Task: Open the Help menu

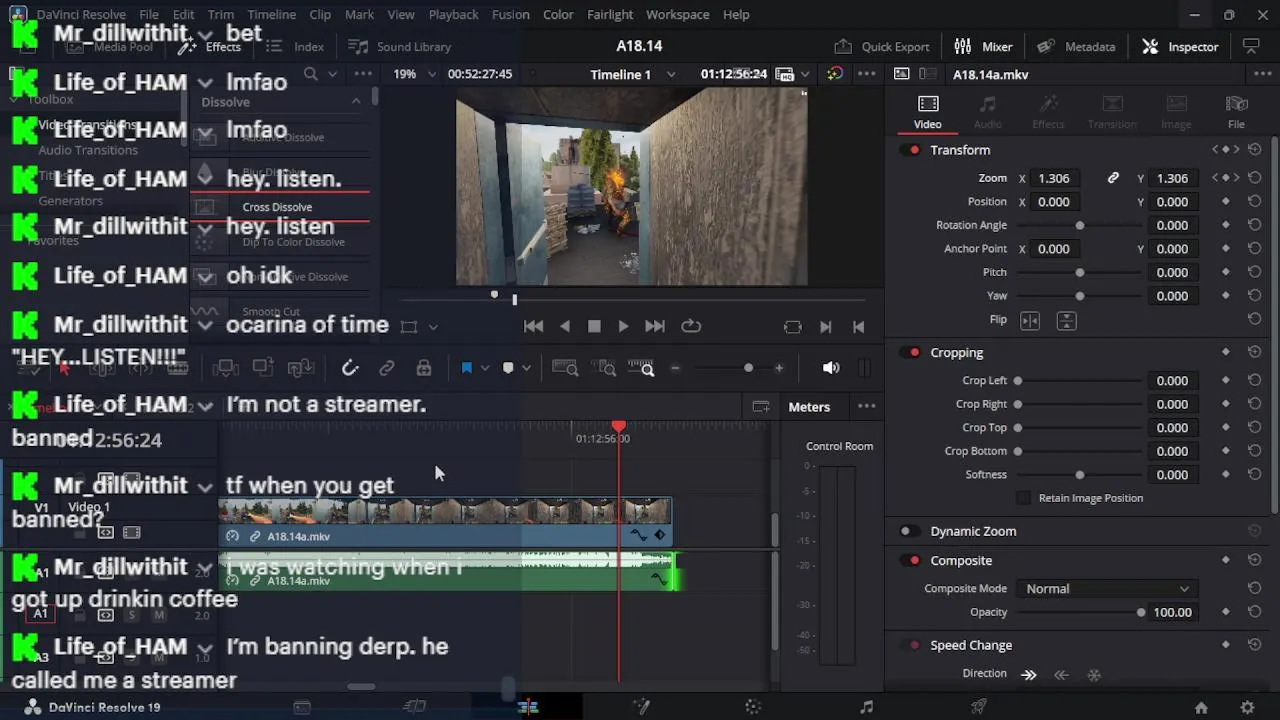Action: (x=736, y=14)
